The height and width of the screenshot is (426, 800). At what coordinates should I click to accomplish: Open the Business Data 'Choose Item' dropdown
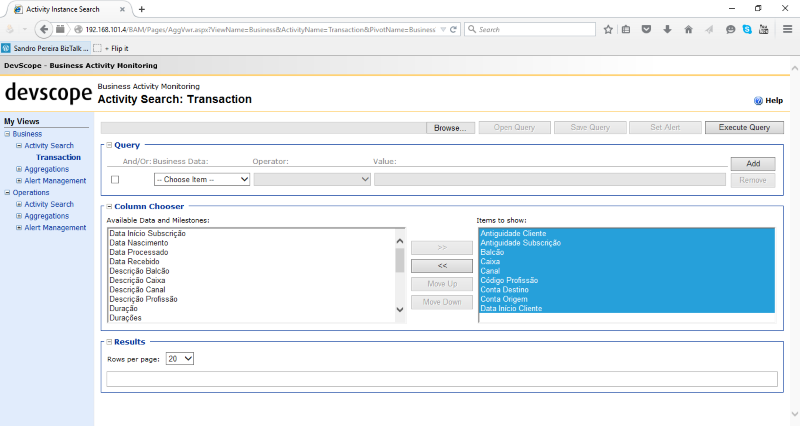tap(201, 179)
